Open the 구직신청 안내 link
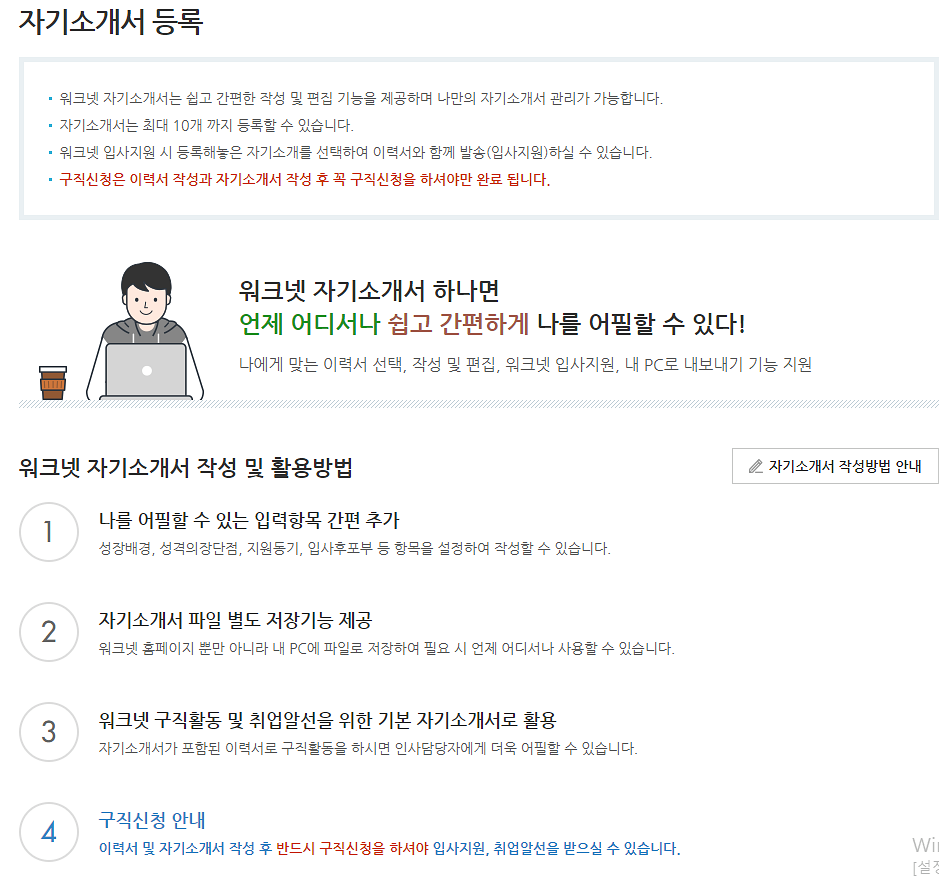 point(152,820)
